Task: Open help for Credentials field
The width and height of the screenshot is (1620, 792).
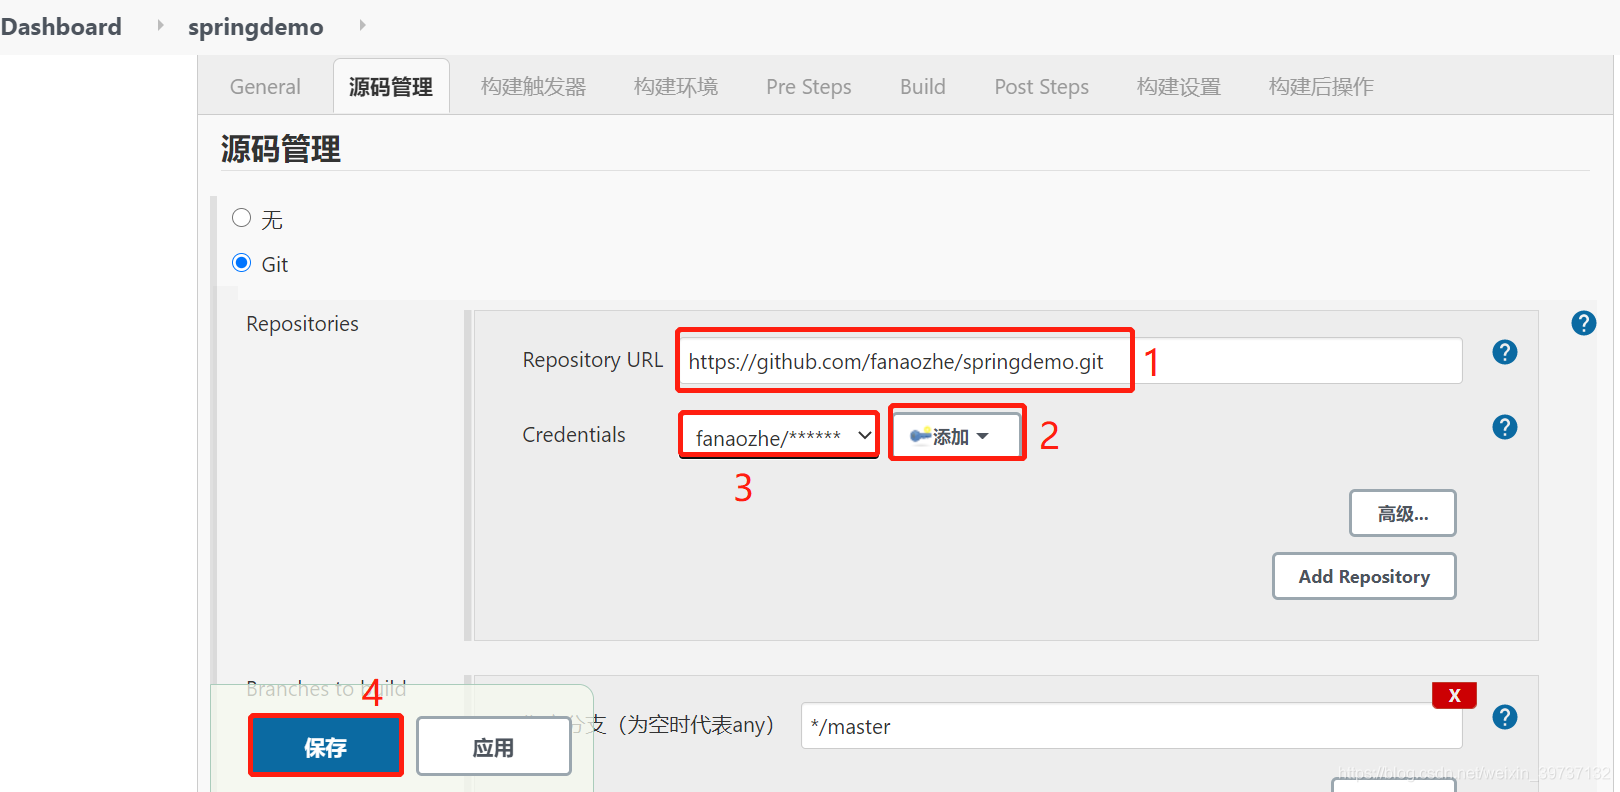Action: pos(1504,427)
